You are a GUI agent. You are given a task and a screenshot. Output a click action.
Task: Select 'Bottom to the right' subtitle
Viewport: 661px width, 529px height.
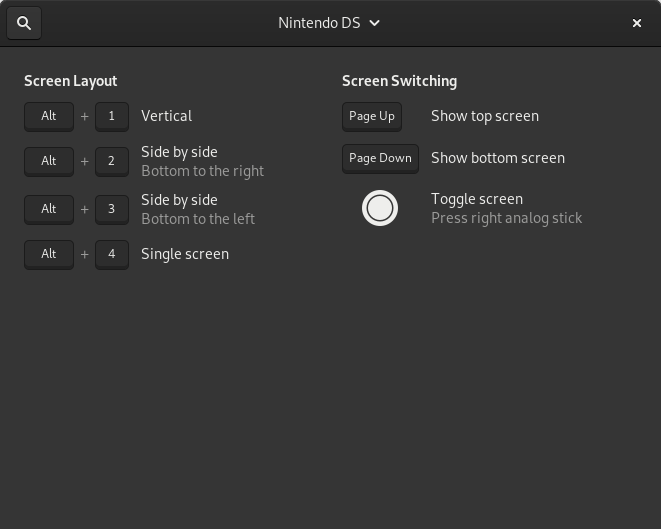point(203,171)
